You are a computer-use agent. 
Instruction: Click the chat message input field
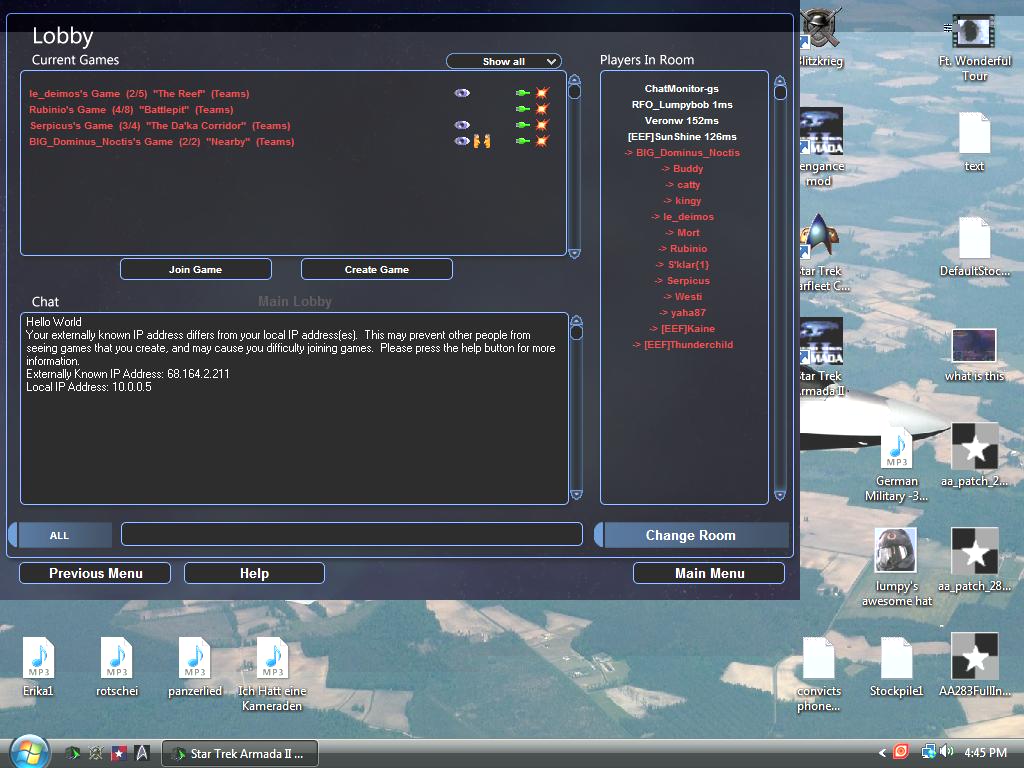pos(351,534)
